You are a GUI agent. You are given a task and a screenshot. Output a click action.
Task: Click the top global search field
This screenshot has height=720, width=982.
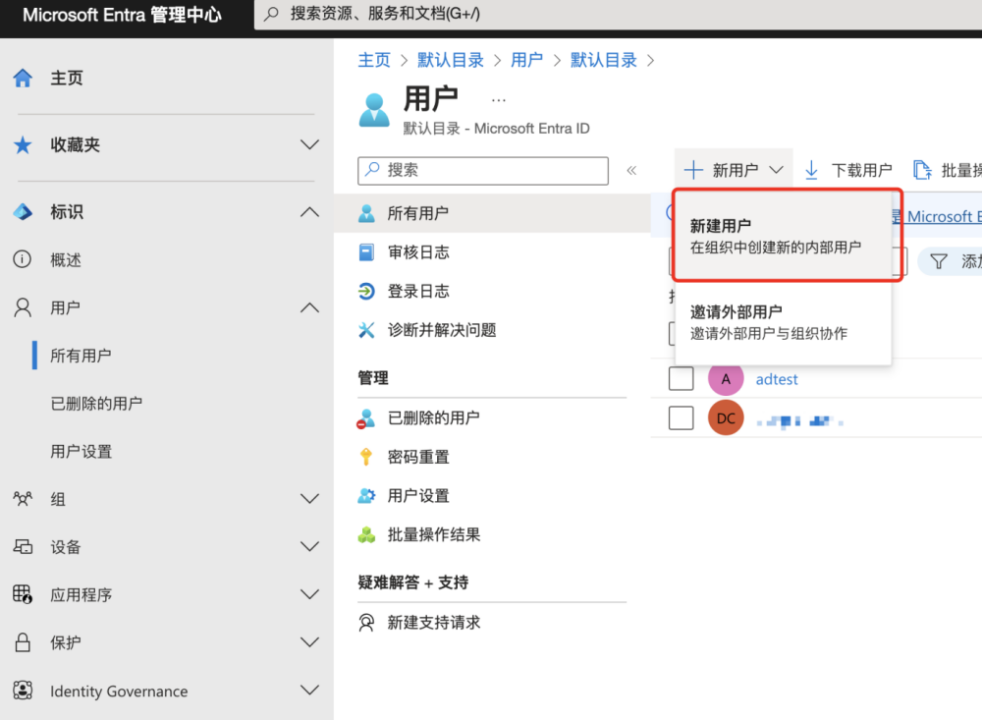[618, 14]
